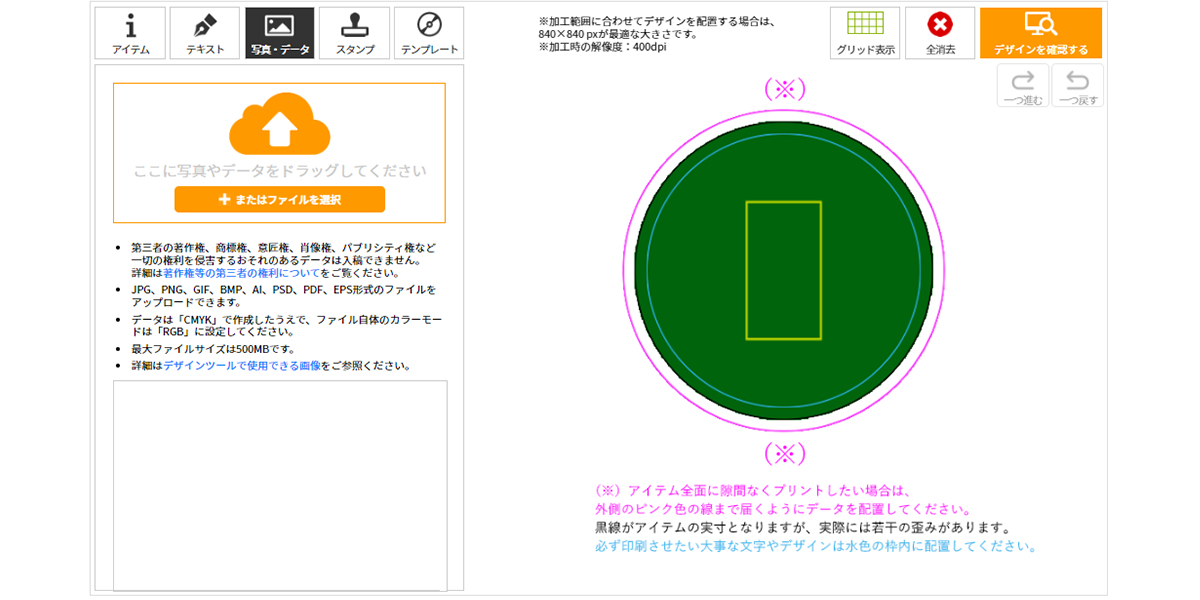
Task: Click 全消去 to clear all
Action: click(940, 33)
